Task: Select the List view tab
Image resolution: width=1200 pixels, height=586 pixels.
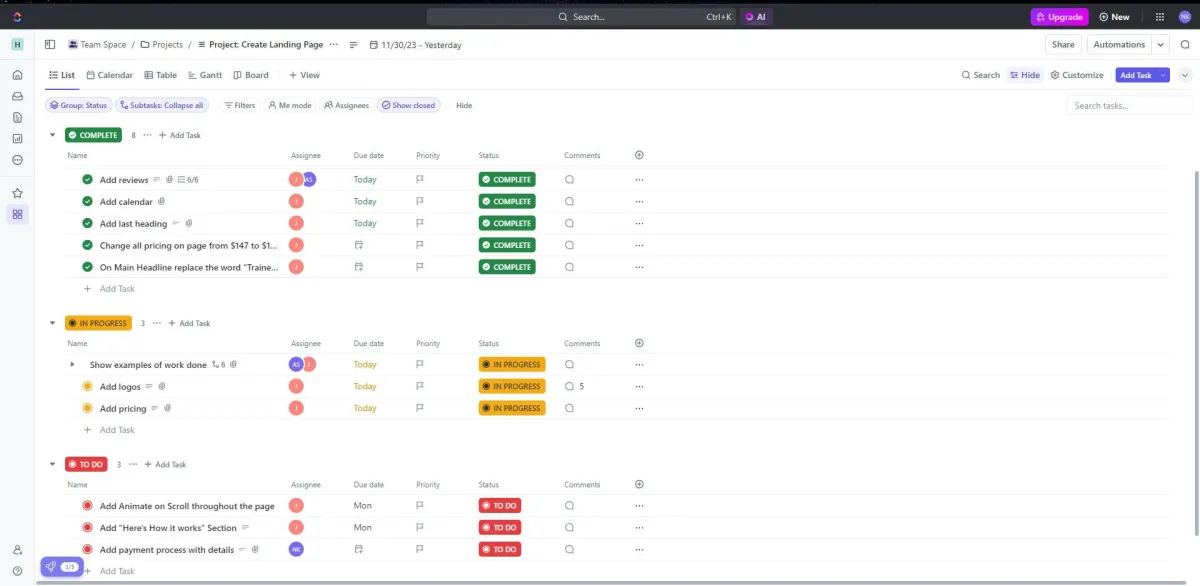Action: pos(62,75)
